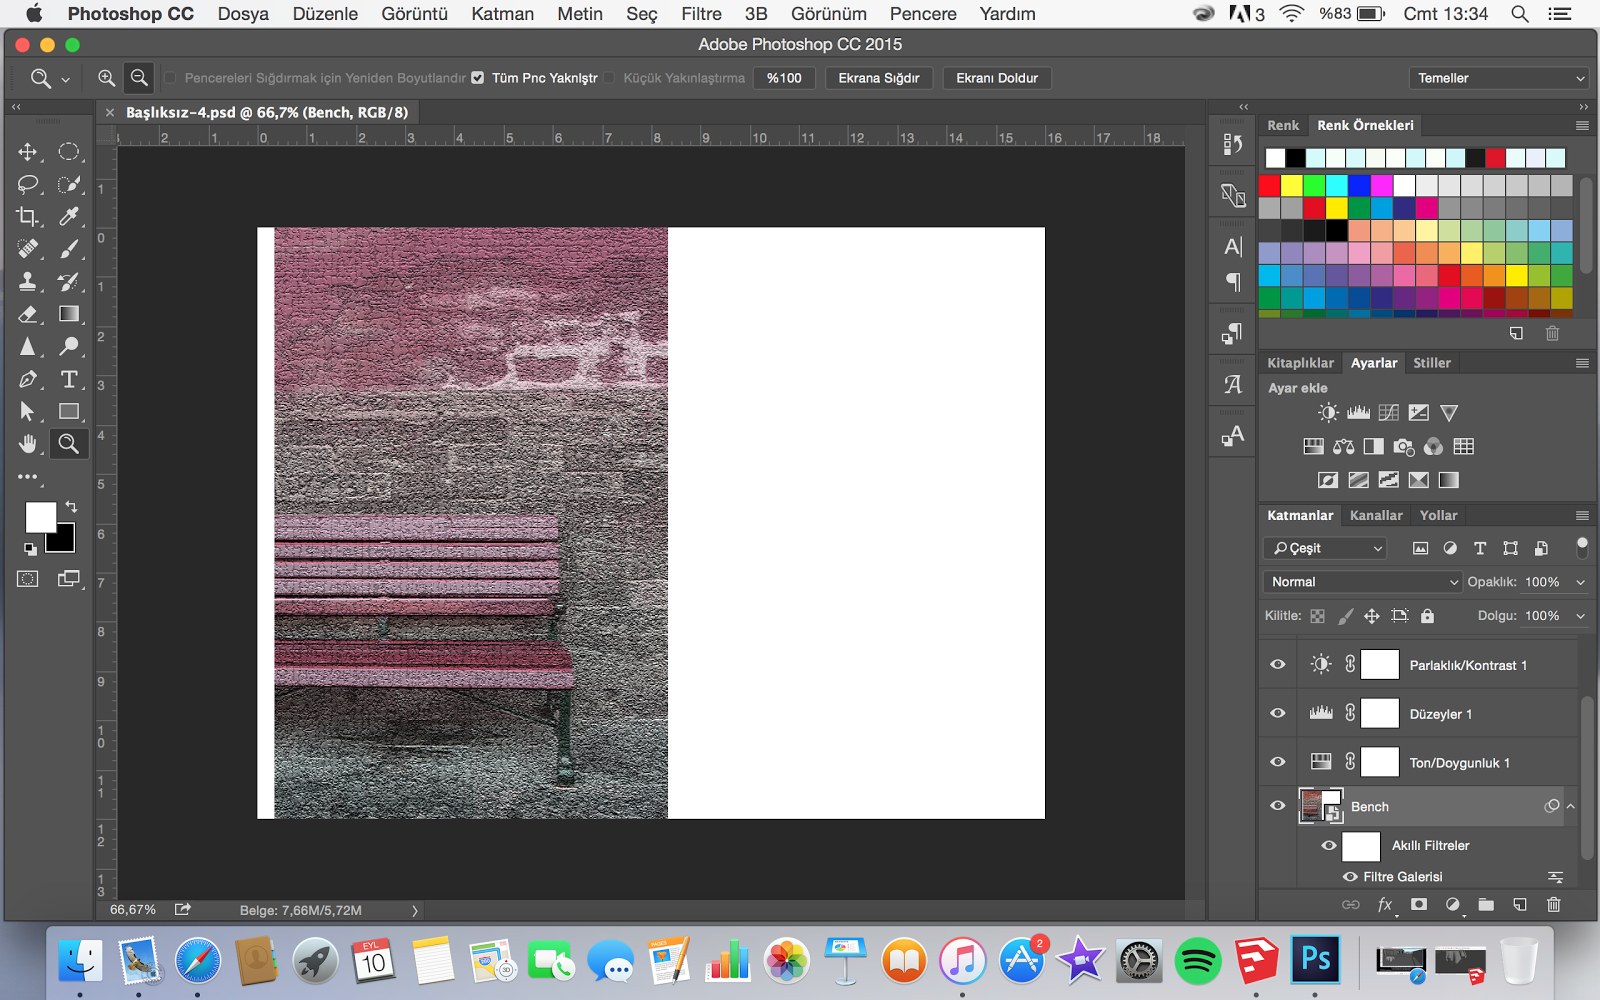Open the Filtre menu
1600x1000 pixels.
(x=701, y=14)
